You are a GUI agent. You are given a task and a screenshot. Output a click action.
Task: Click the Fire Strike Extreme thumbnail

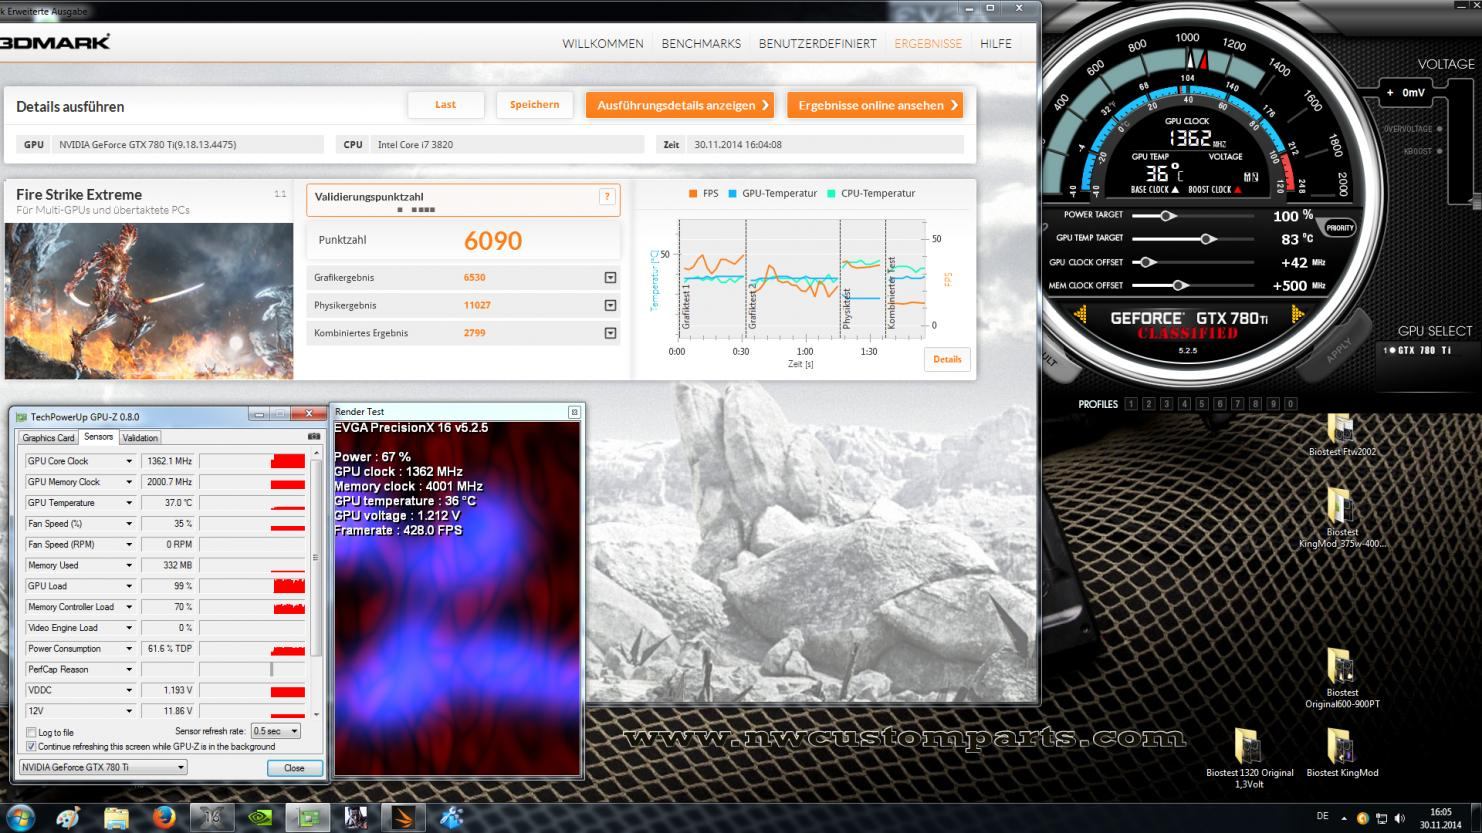[x=149, y=301]
